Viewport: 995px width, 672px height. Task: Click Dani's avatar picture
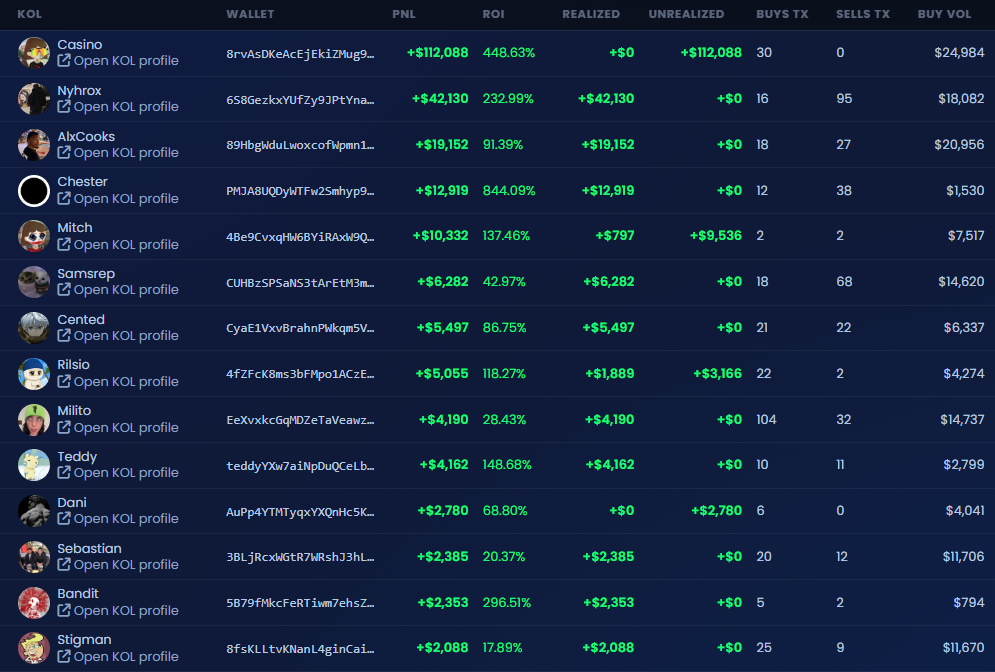[34, 511]
